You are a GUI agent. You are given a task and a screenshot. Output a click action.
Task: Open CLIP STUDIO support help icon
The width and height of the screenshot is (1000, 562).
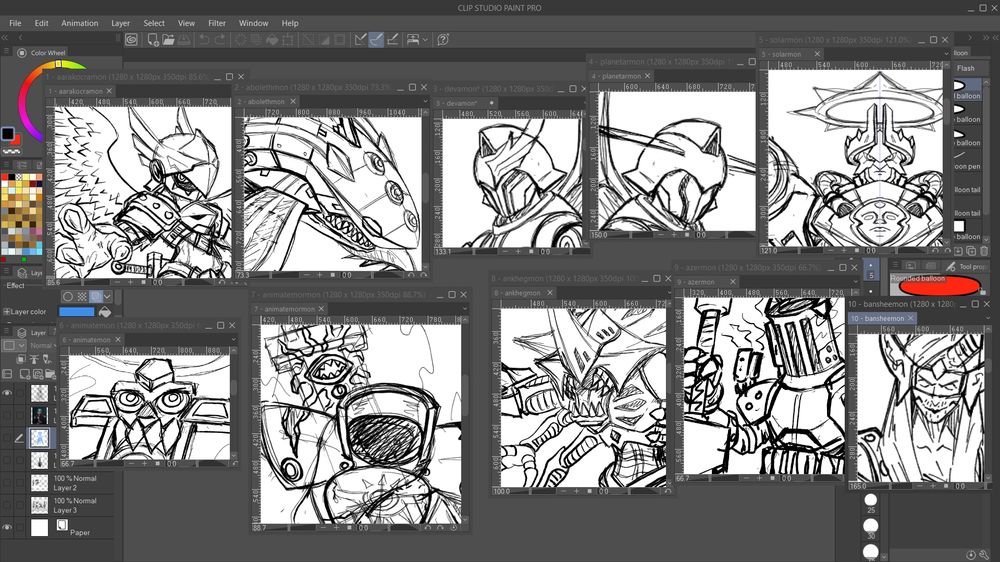pos(443,40)
